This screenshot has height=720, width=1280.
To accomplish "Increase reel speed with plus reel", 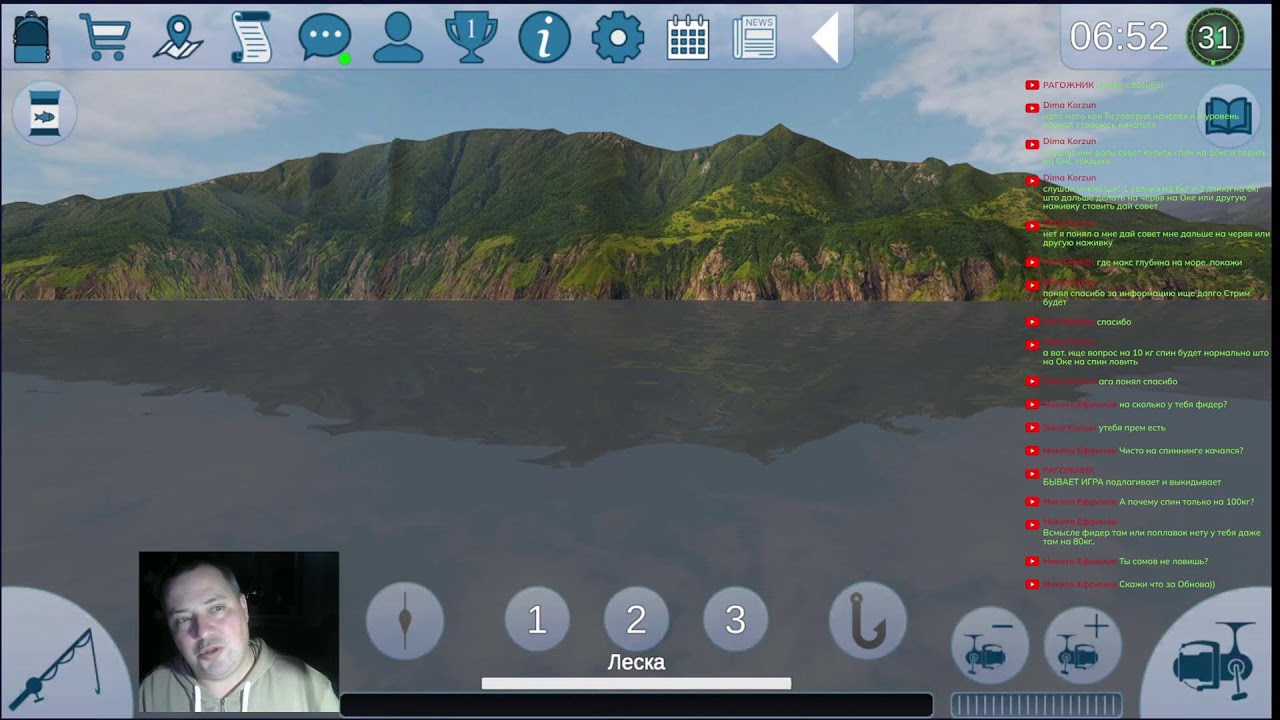I will (x=1083, y=646).
